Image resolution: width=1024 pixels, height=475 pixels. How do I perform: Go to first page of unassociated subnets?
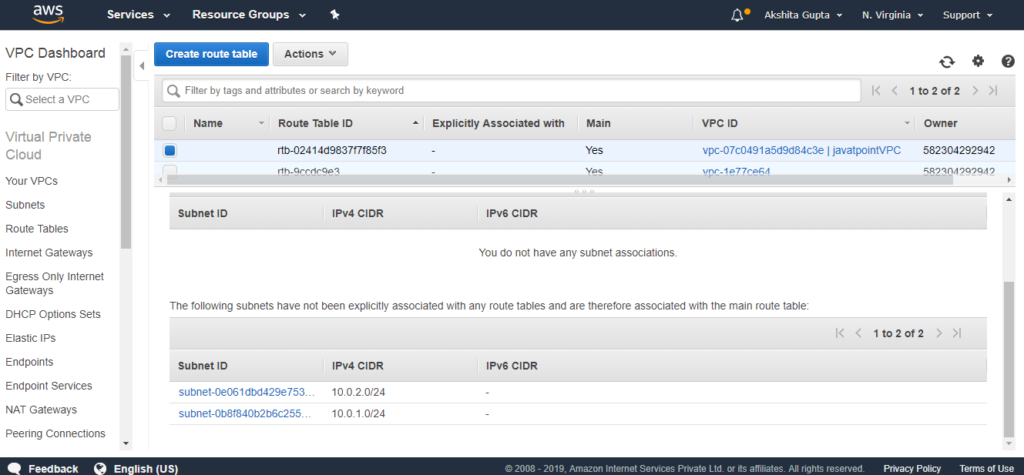tap(840, 333)
